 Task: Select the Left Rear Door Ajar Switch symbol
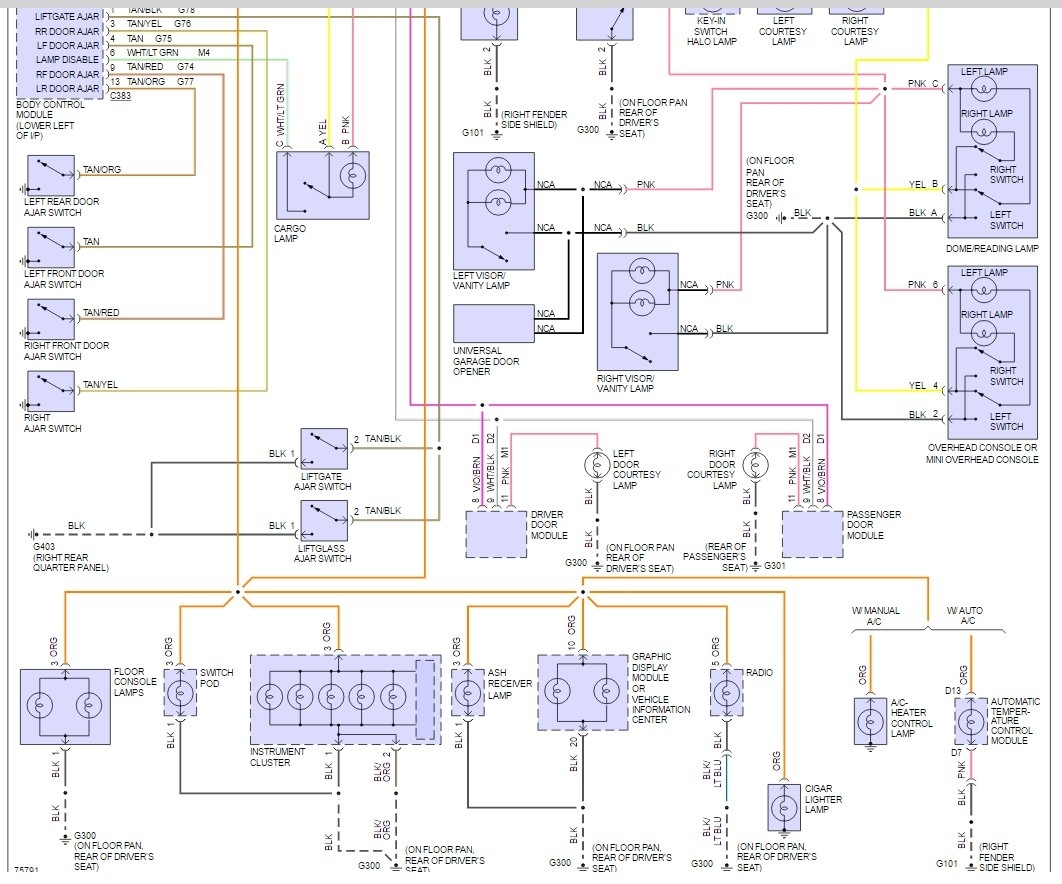[51, 175]
